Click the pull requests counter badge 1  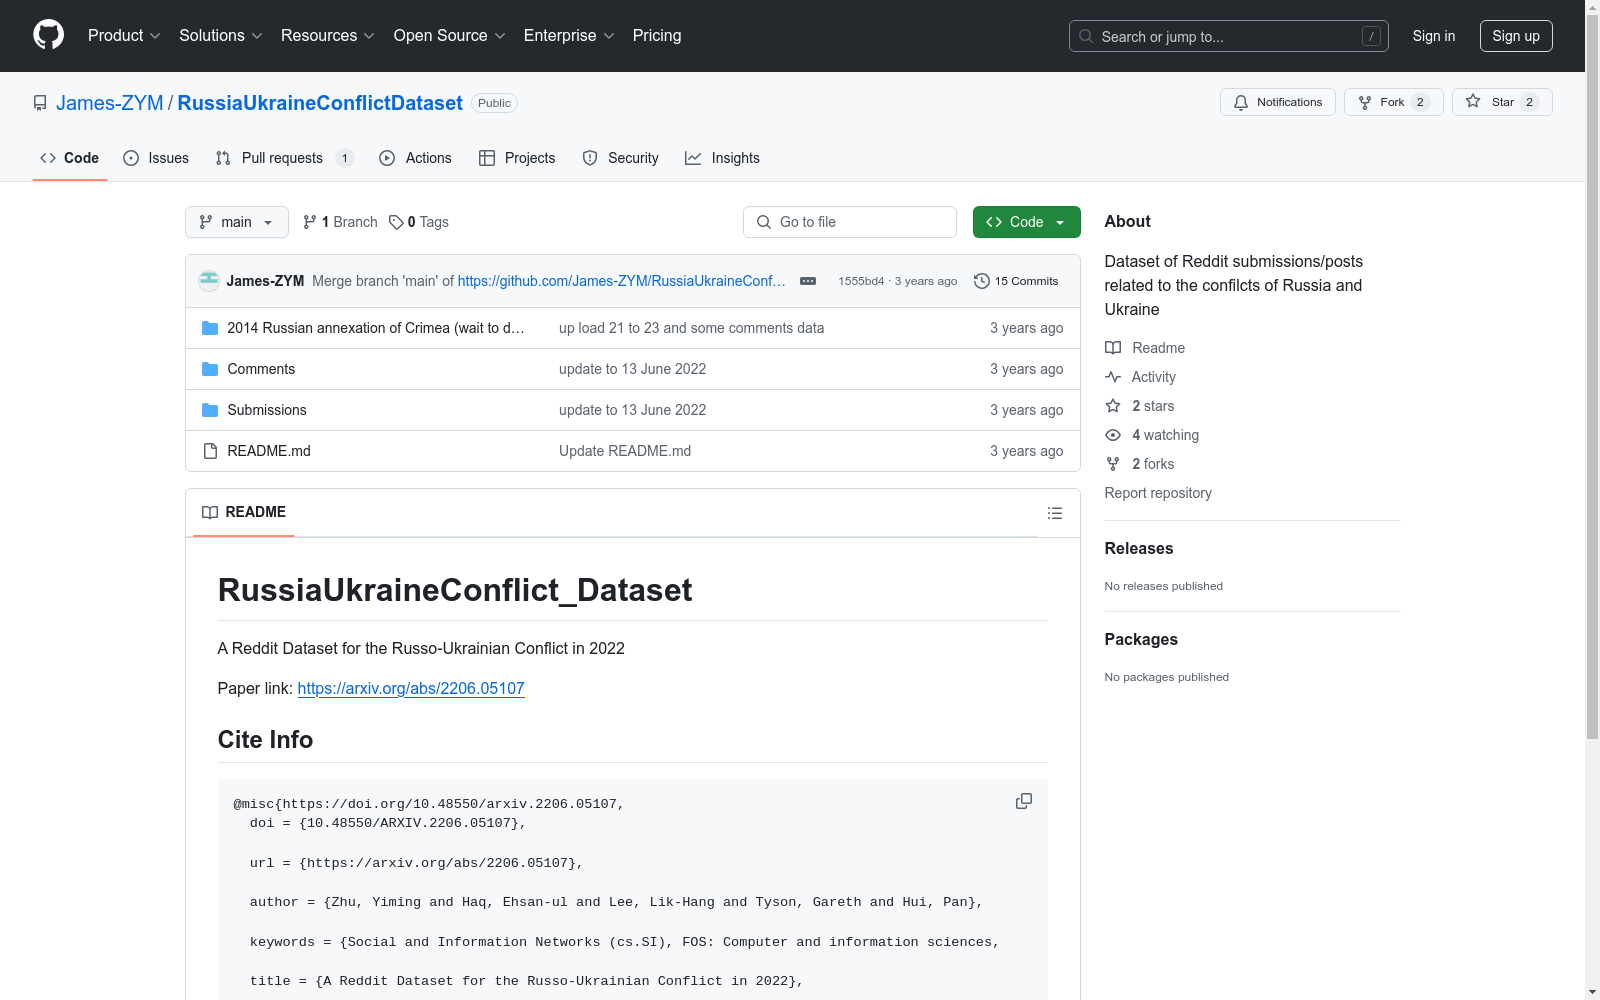click(x=345, y=158)
